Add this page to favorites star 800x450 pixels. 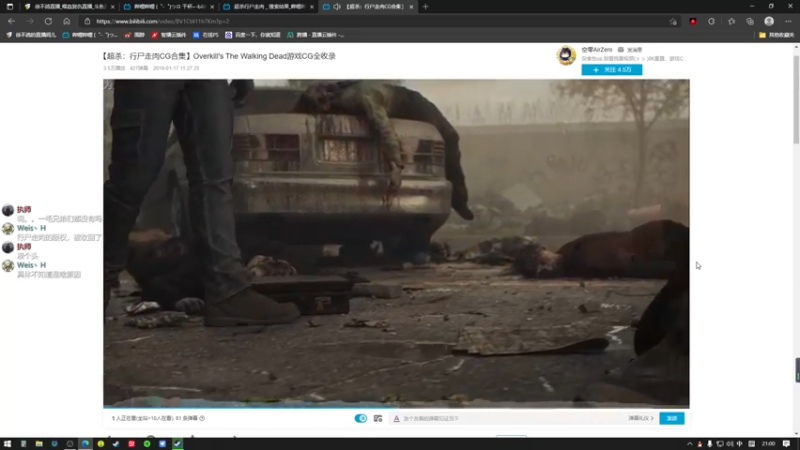[x=673, y=21]
